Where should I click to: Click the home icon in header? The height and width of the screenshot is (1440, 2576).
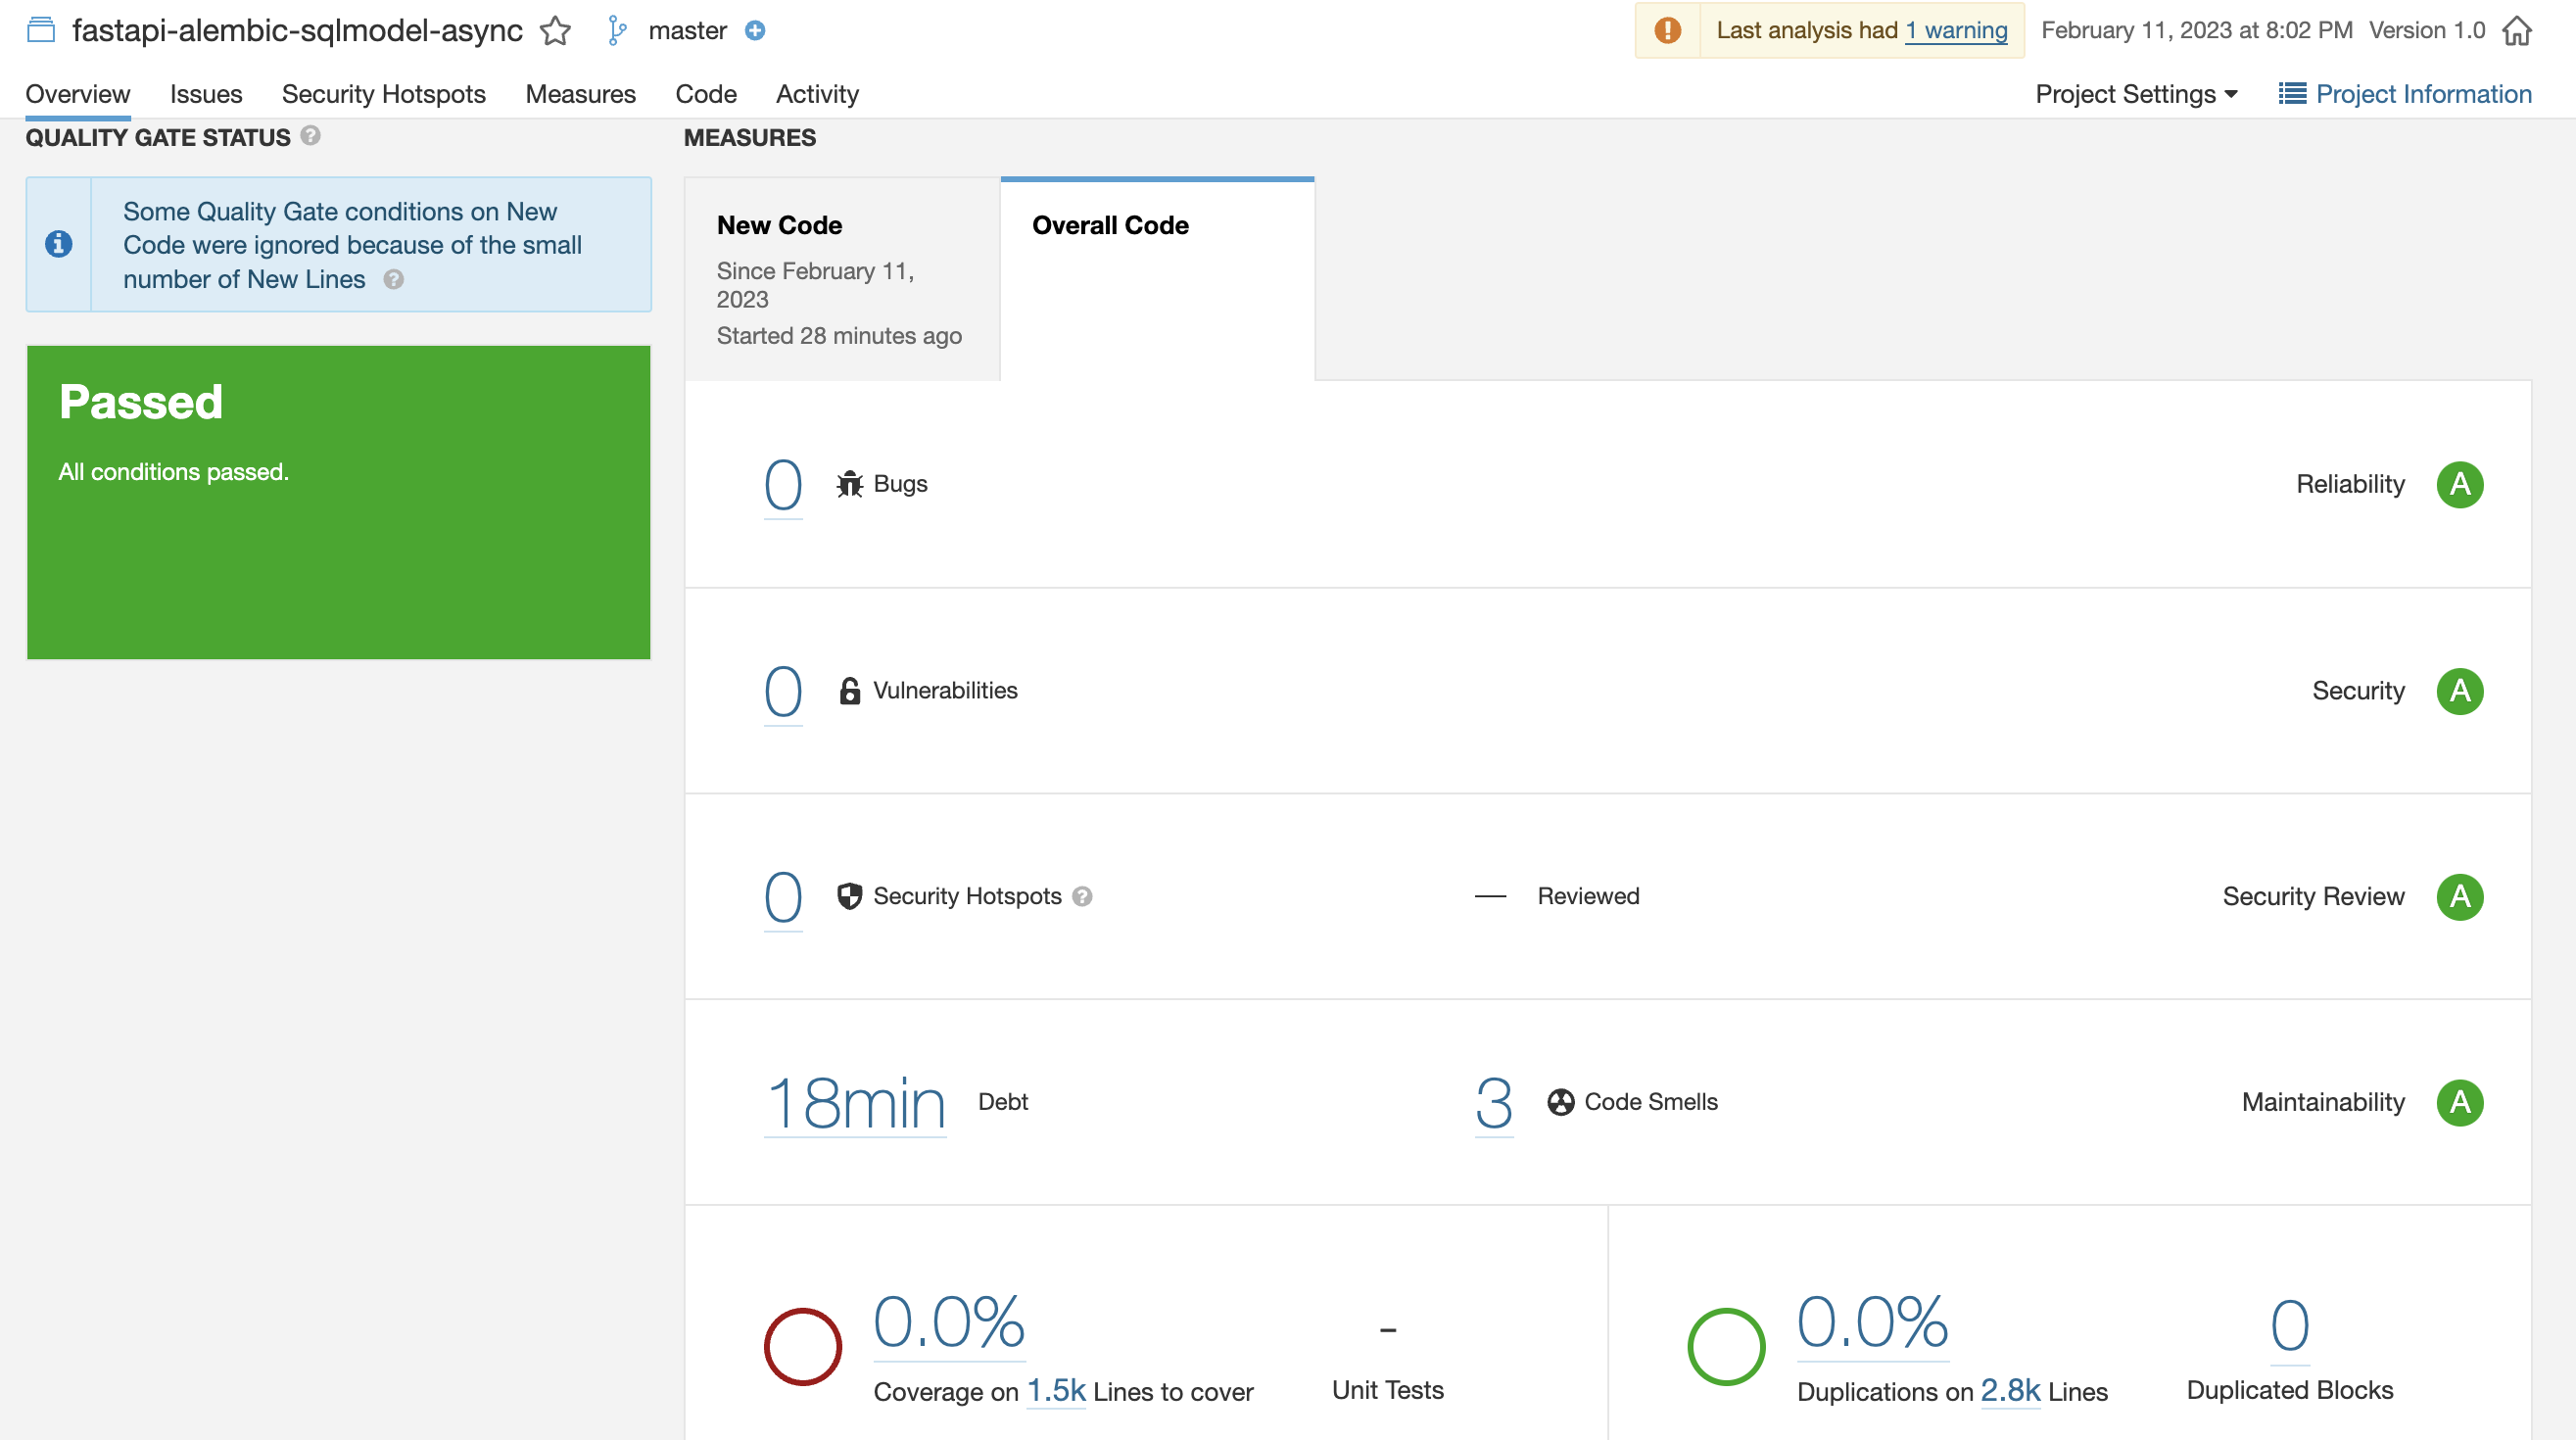pos(2516,31)
